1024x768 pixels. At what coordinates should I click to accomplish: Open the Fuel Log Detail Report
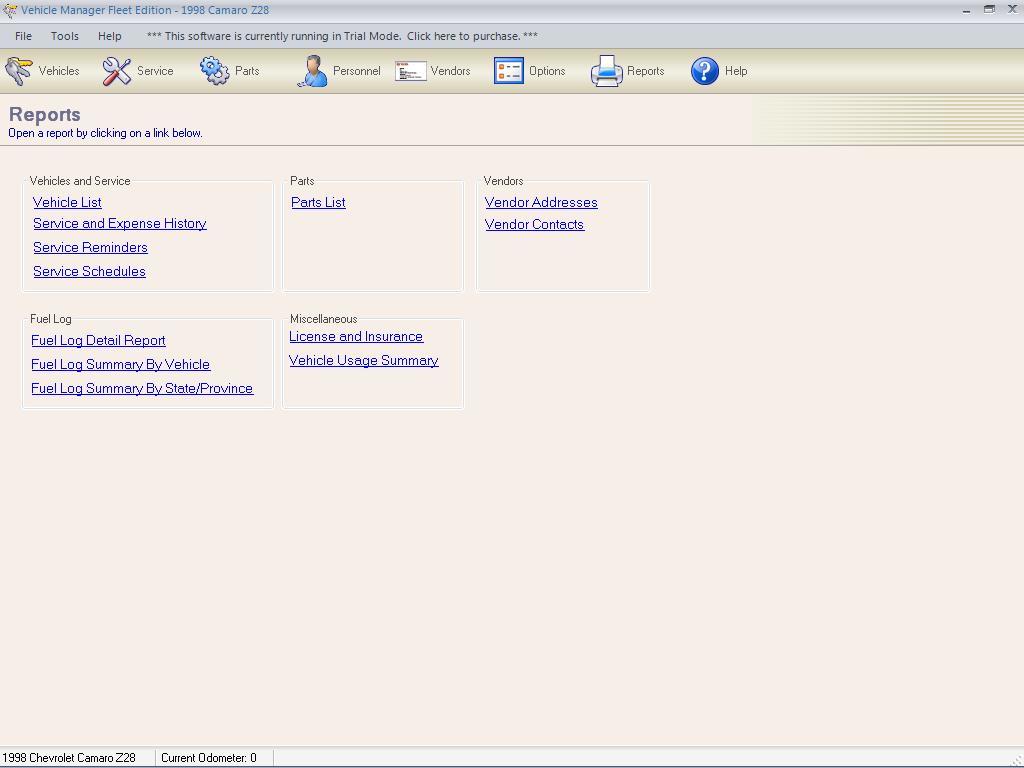[x=98, y=340]
